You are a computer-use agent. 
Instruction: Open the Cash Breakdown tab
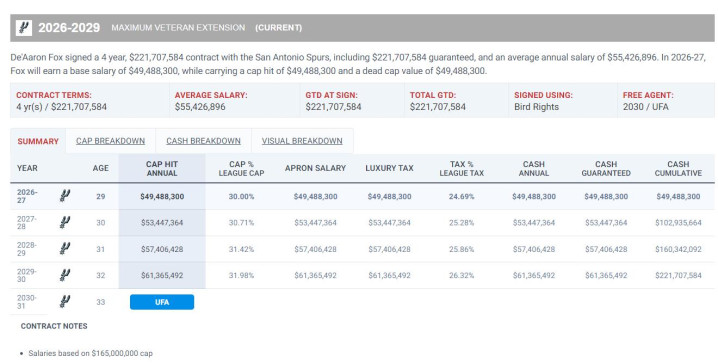[203, 141]
